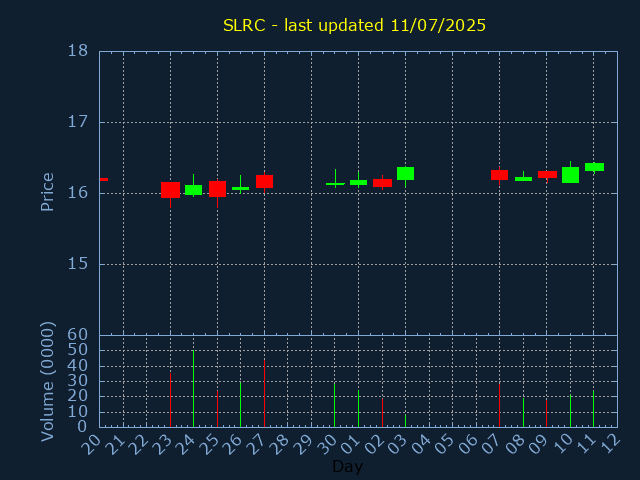Click the day 21 tick label
This screenshot has height=480, width=640.
tap(115, 444)
